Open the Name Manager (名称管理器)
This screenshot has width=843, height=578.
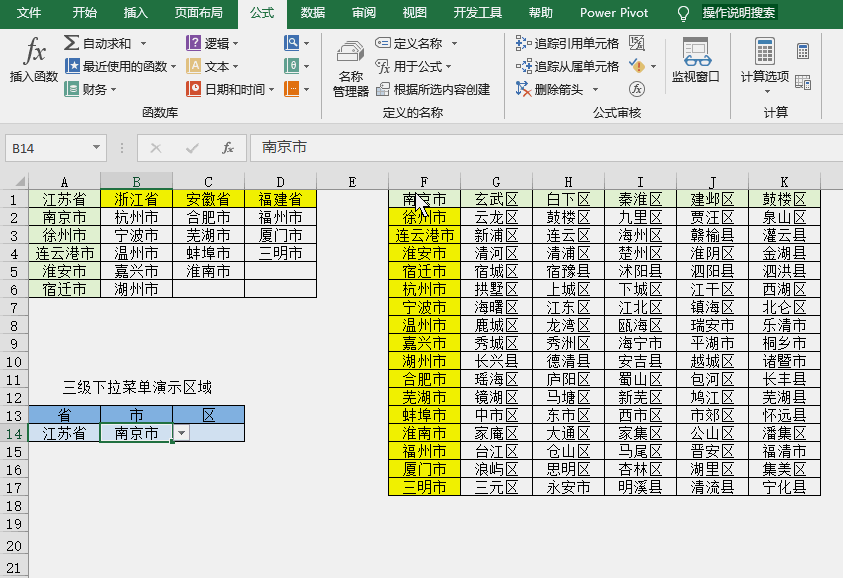(x=349, y=70)
